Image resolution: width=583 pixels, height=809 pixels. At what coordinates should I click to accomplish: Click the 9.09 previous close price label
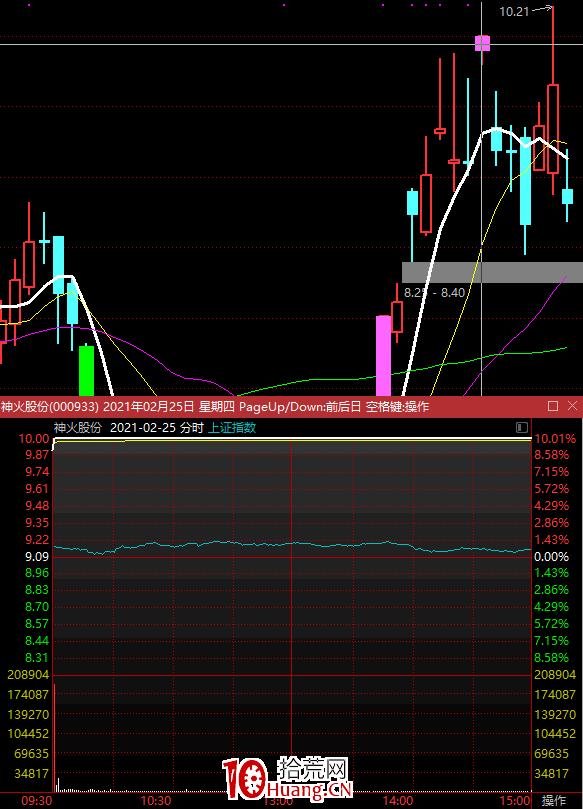(37, 557)
